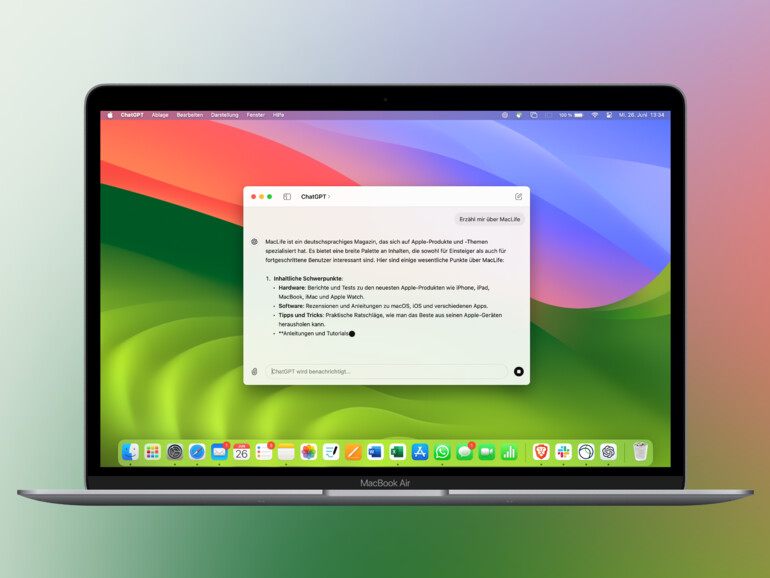The height and width of the screenshot is (578, 770).
Task: Toggle the sidebar in the ChatGPT window
Action: 287,196
